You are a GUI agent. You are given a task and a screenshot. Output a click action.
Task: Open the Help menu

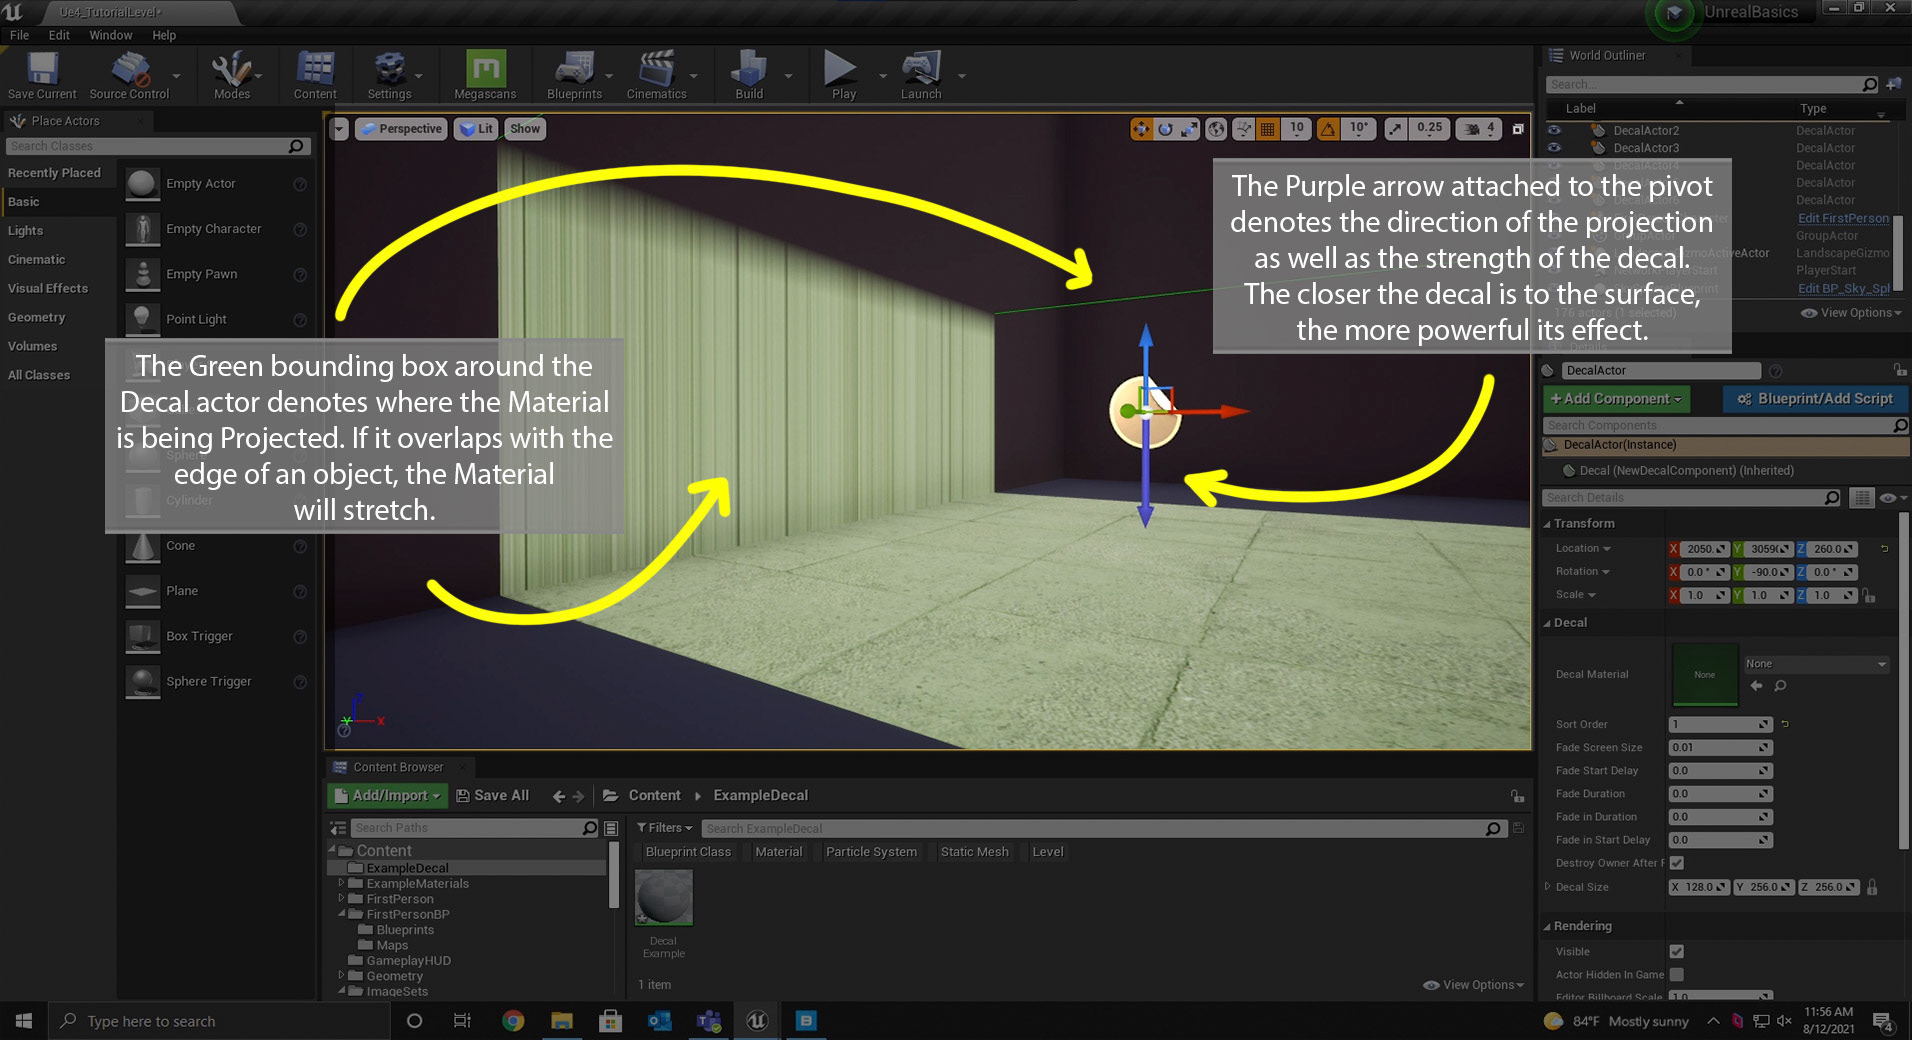click(x=164, y=35)
